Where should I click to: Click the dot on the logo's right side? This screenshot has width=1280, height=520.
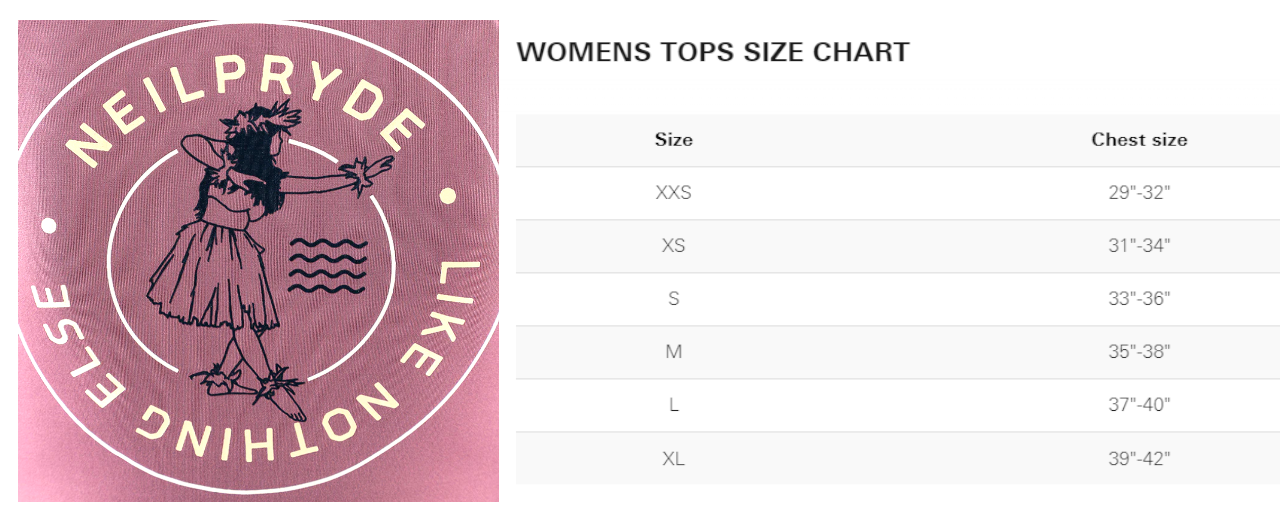tap(448, 196)
